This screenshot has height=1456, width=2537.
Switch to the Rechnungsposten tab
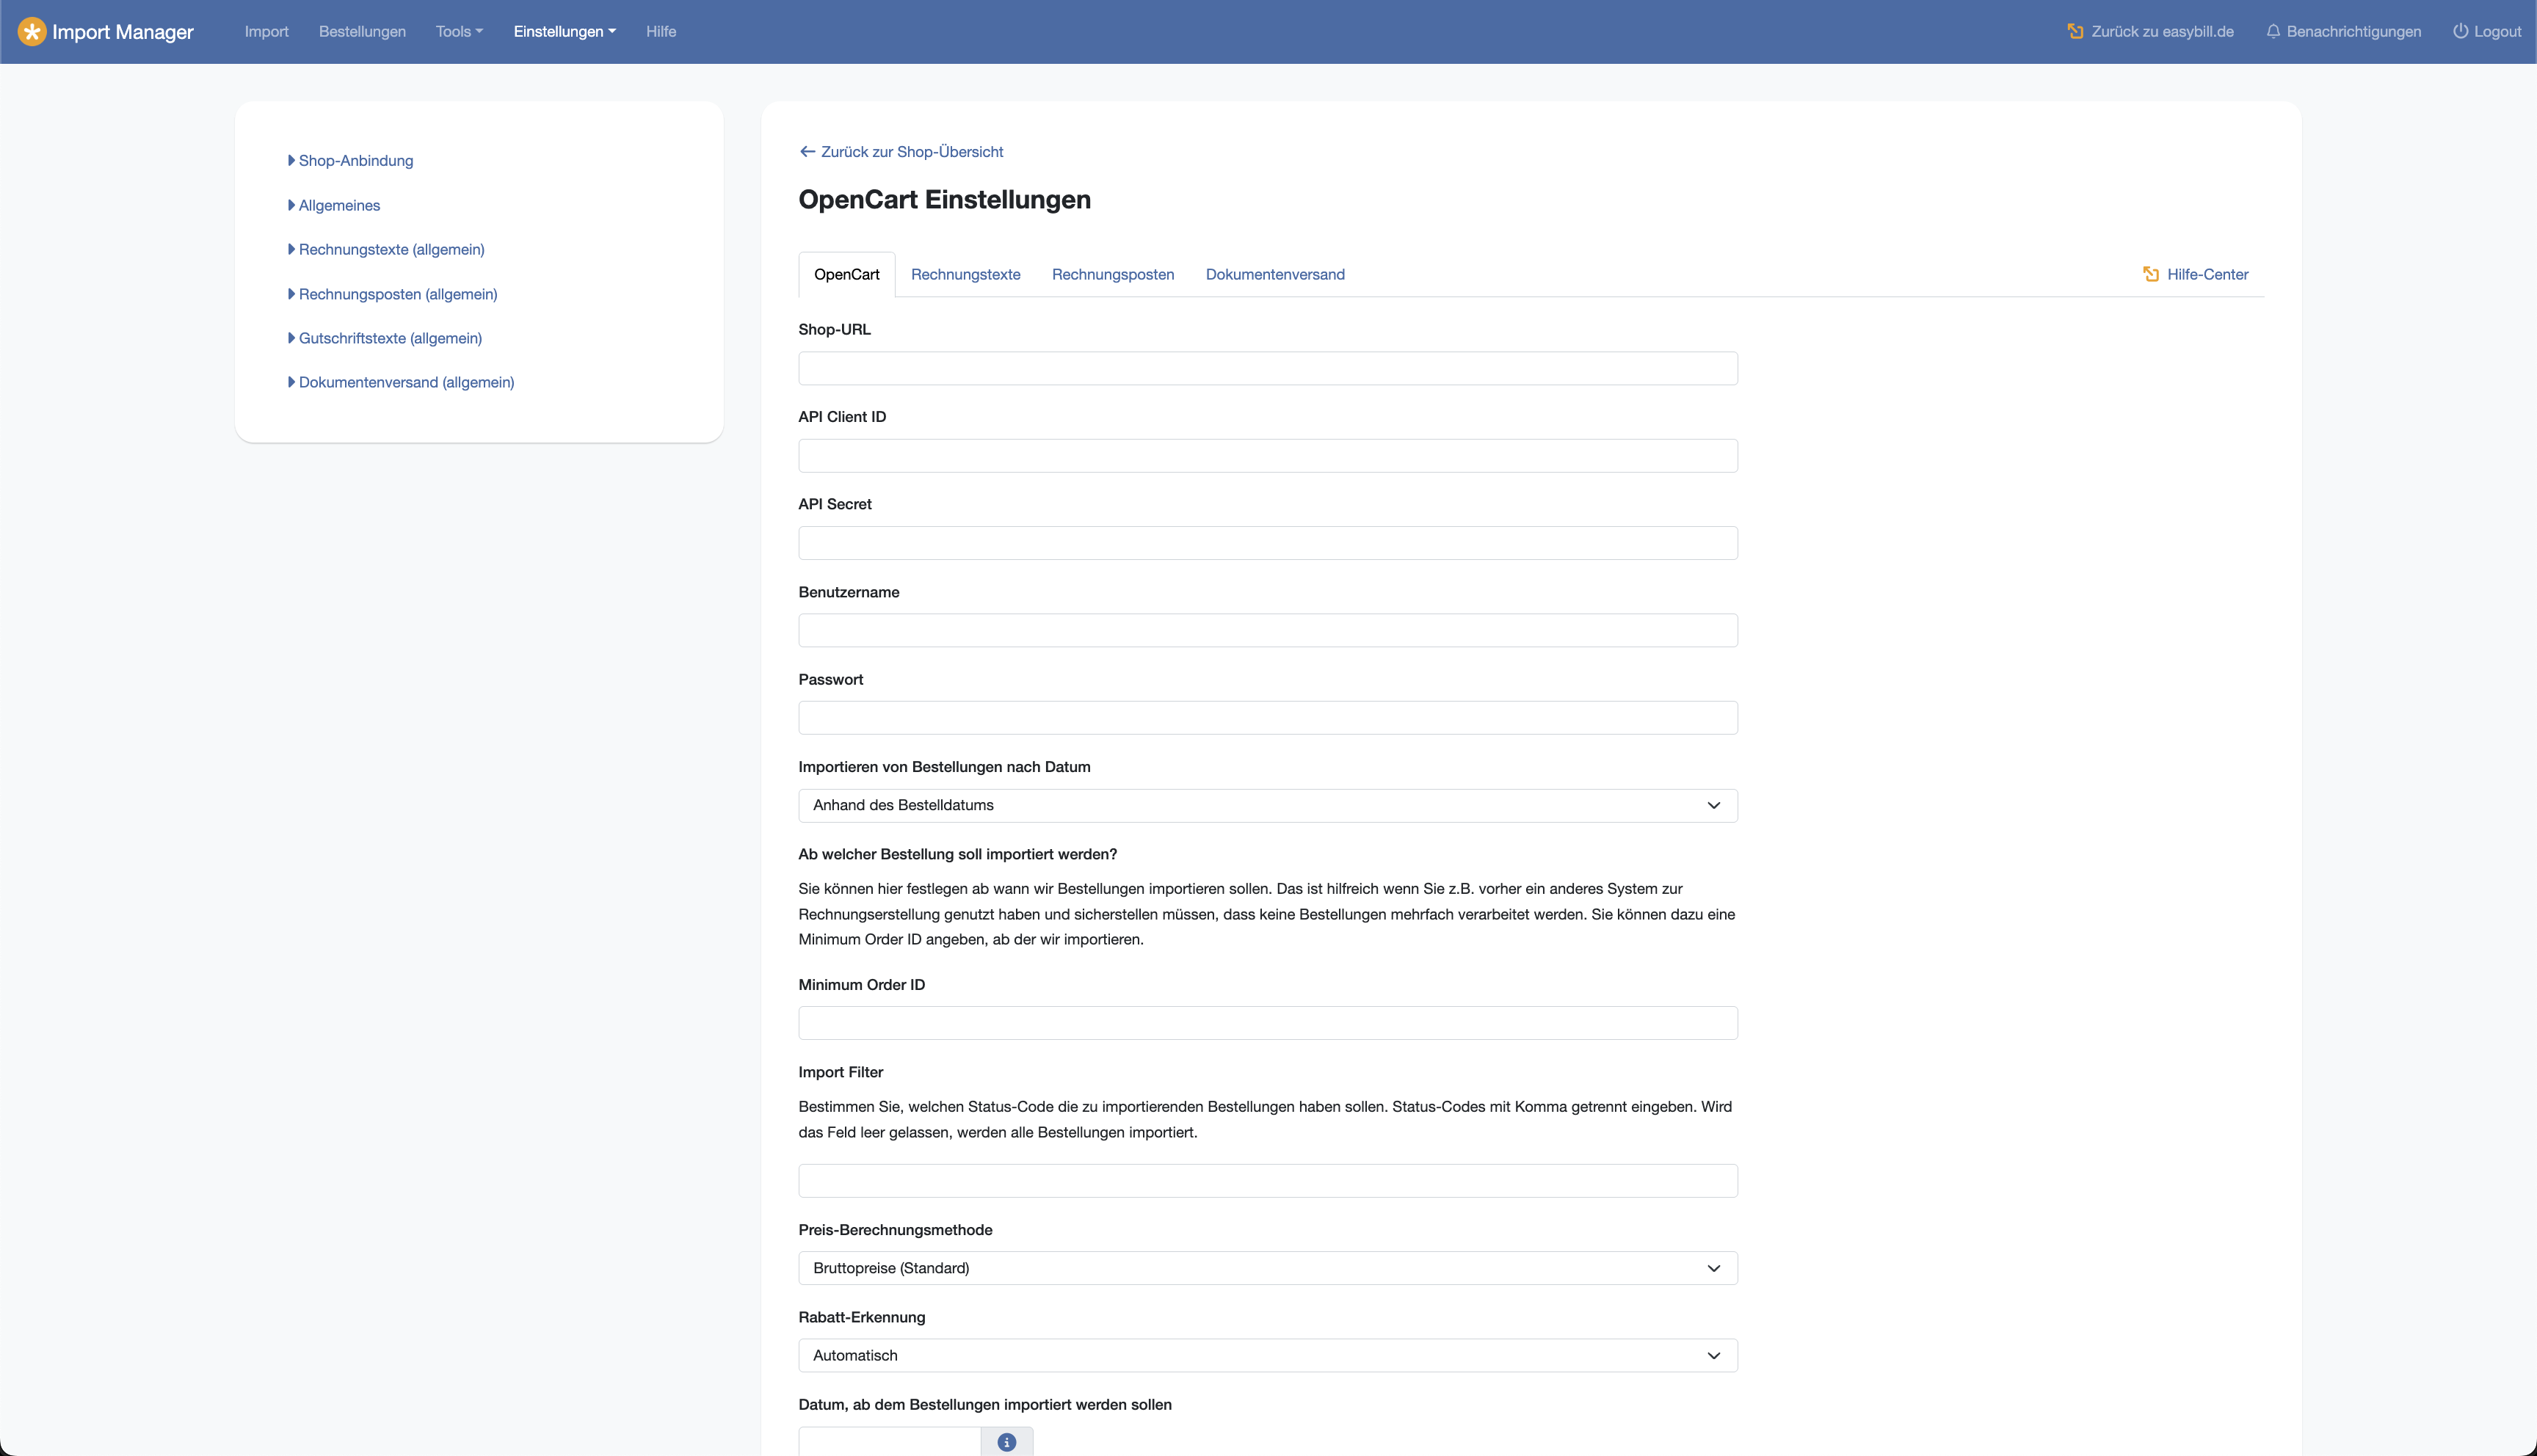click(1113, 274)
